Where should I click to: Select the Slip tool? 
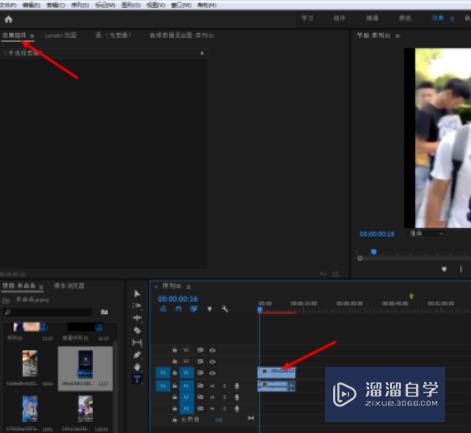pos(137,343)
